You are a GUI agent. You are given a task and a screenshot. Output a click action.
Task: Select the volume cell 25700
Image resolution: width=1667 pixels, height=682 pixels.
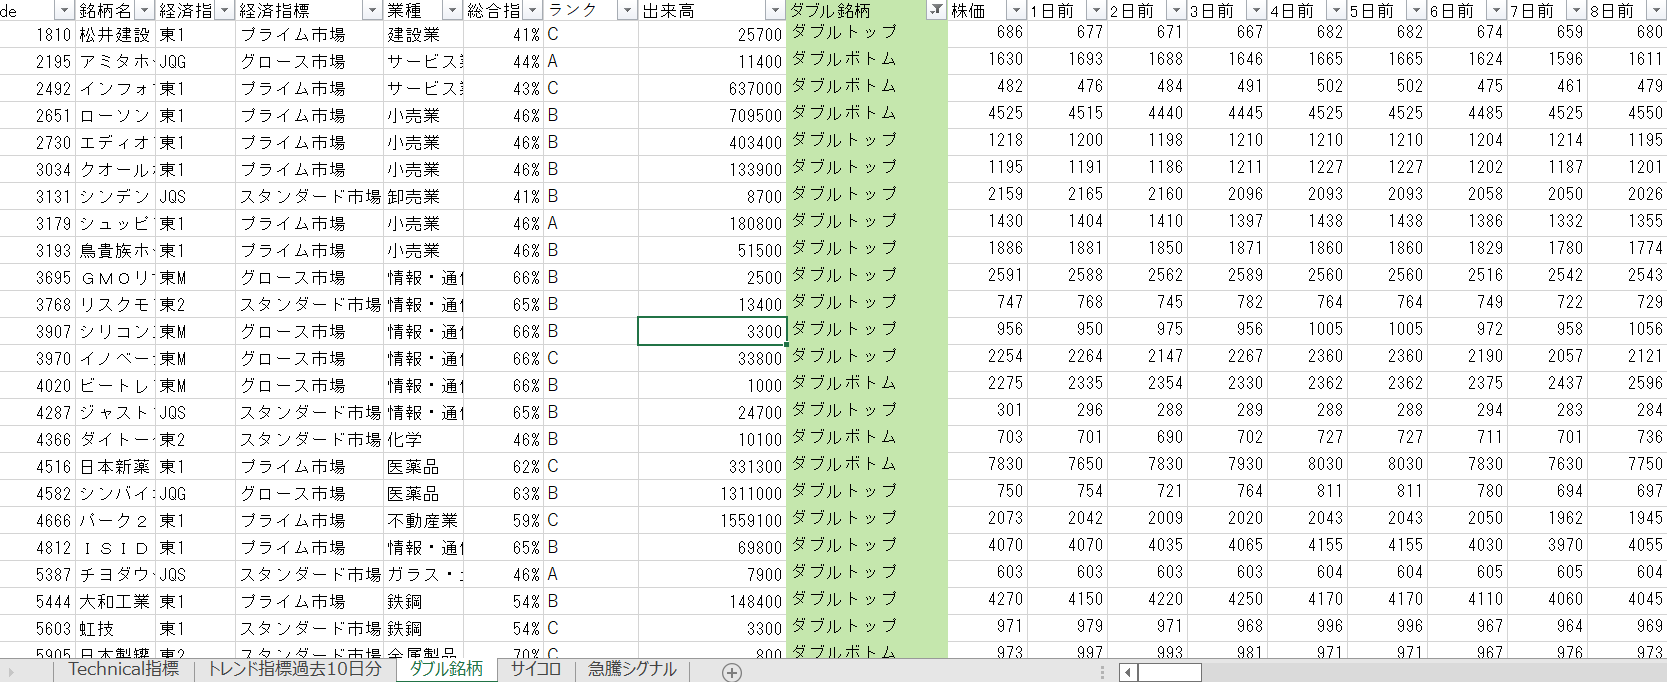point(712,34)
